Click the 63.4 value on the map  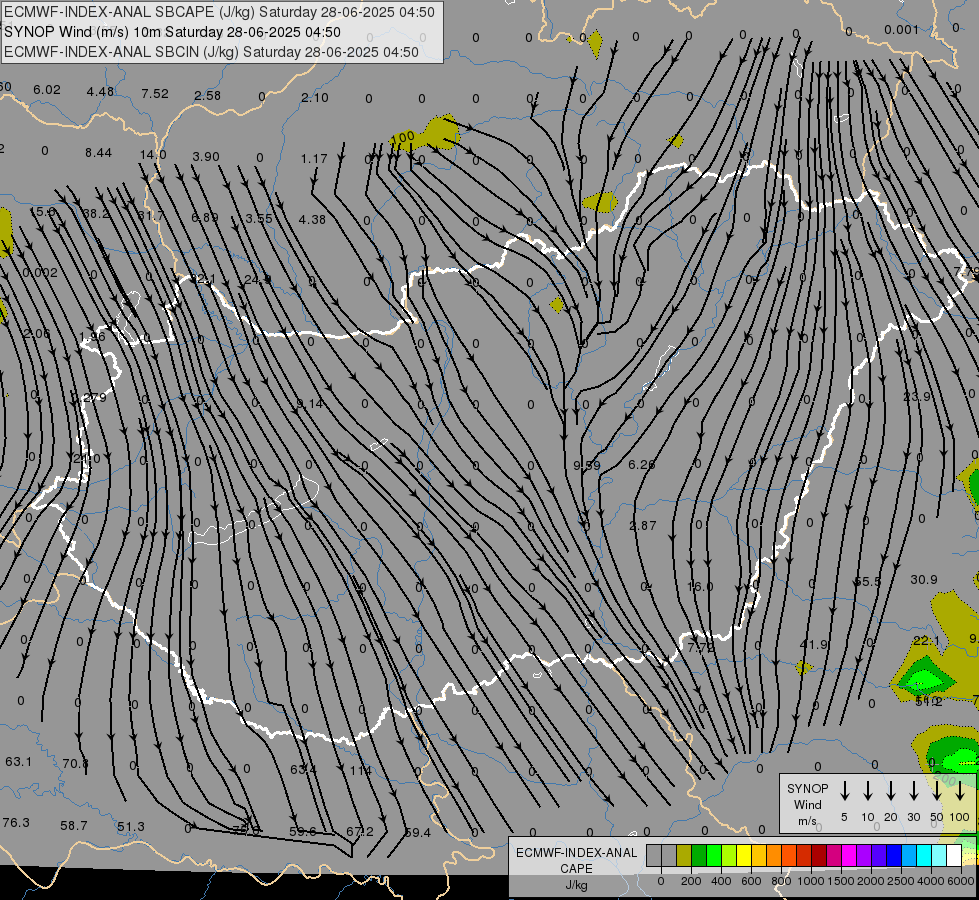click(303, 769)
